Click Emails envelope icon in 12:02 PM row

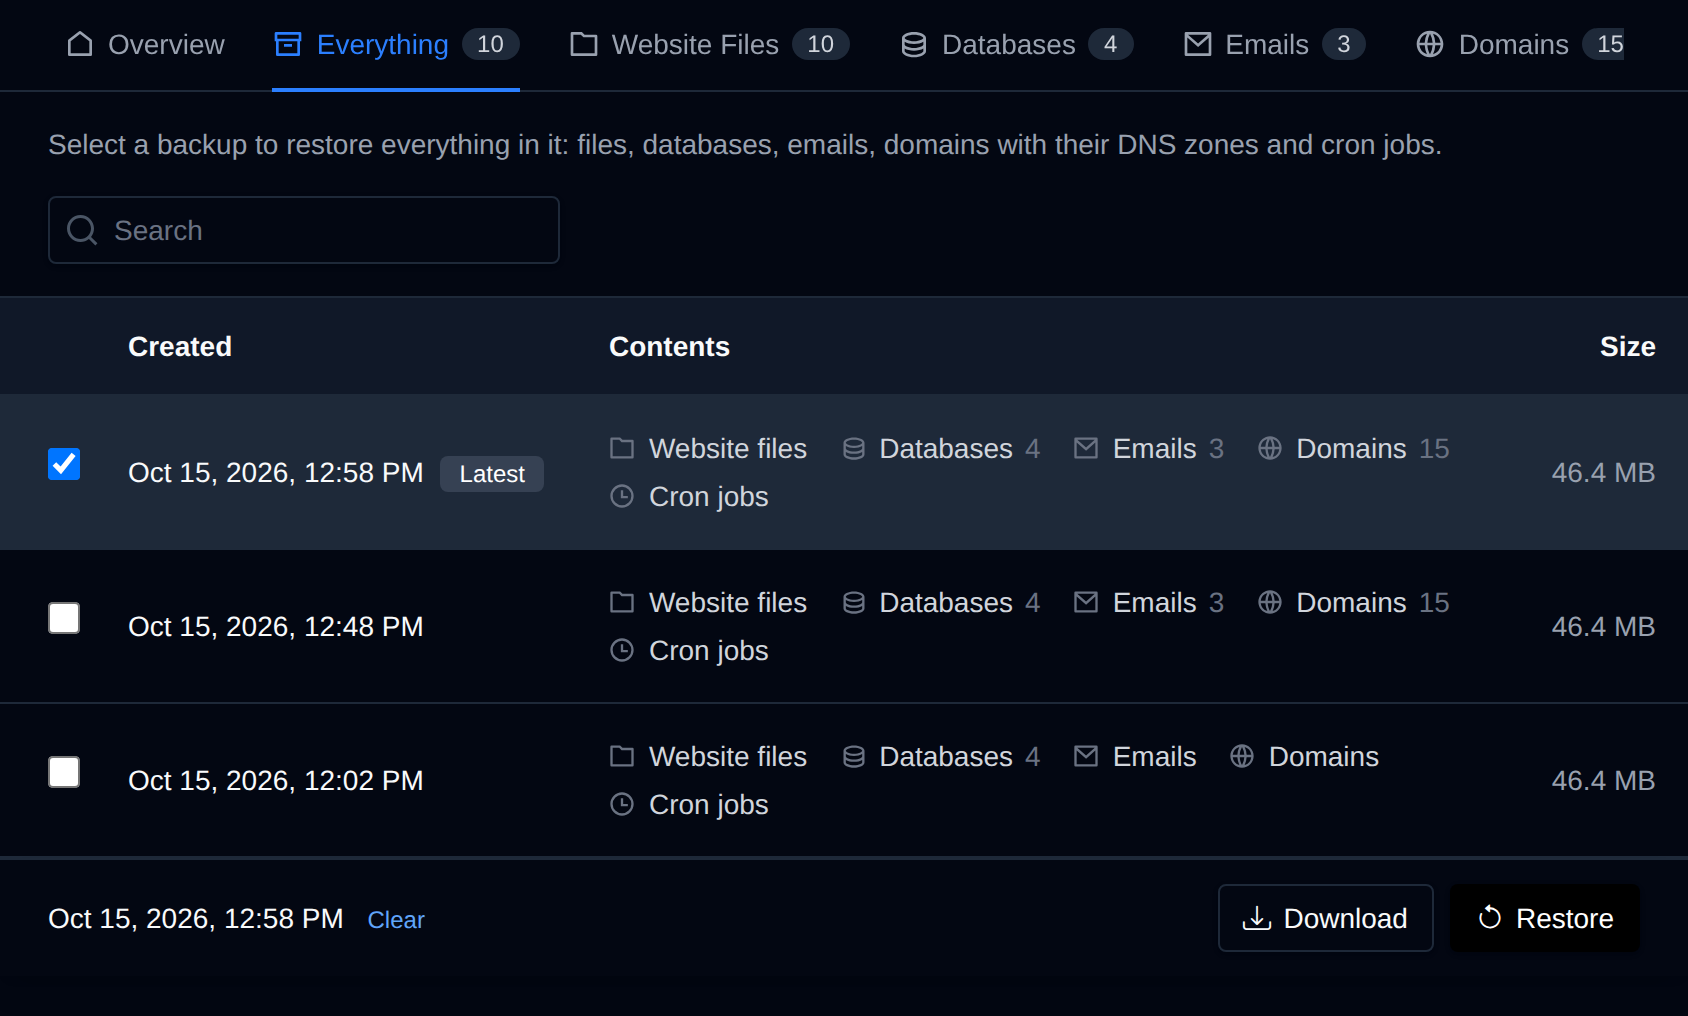(x=1086, y=756)
